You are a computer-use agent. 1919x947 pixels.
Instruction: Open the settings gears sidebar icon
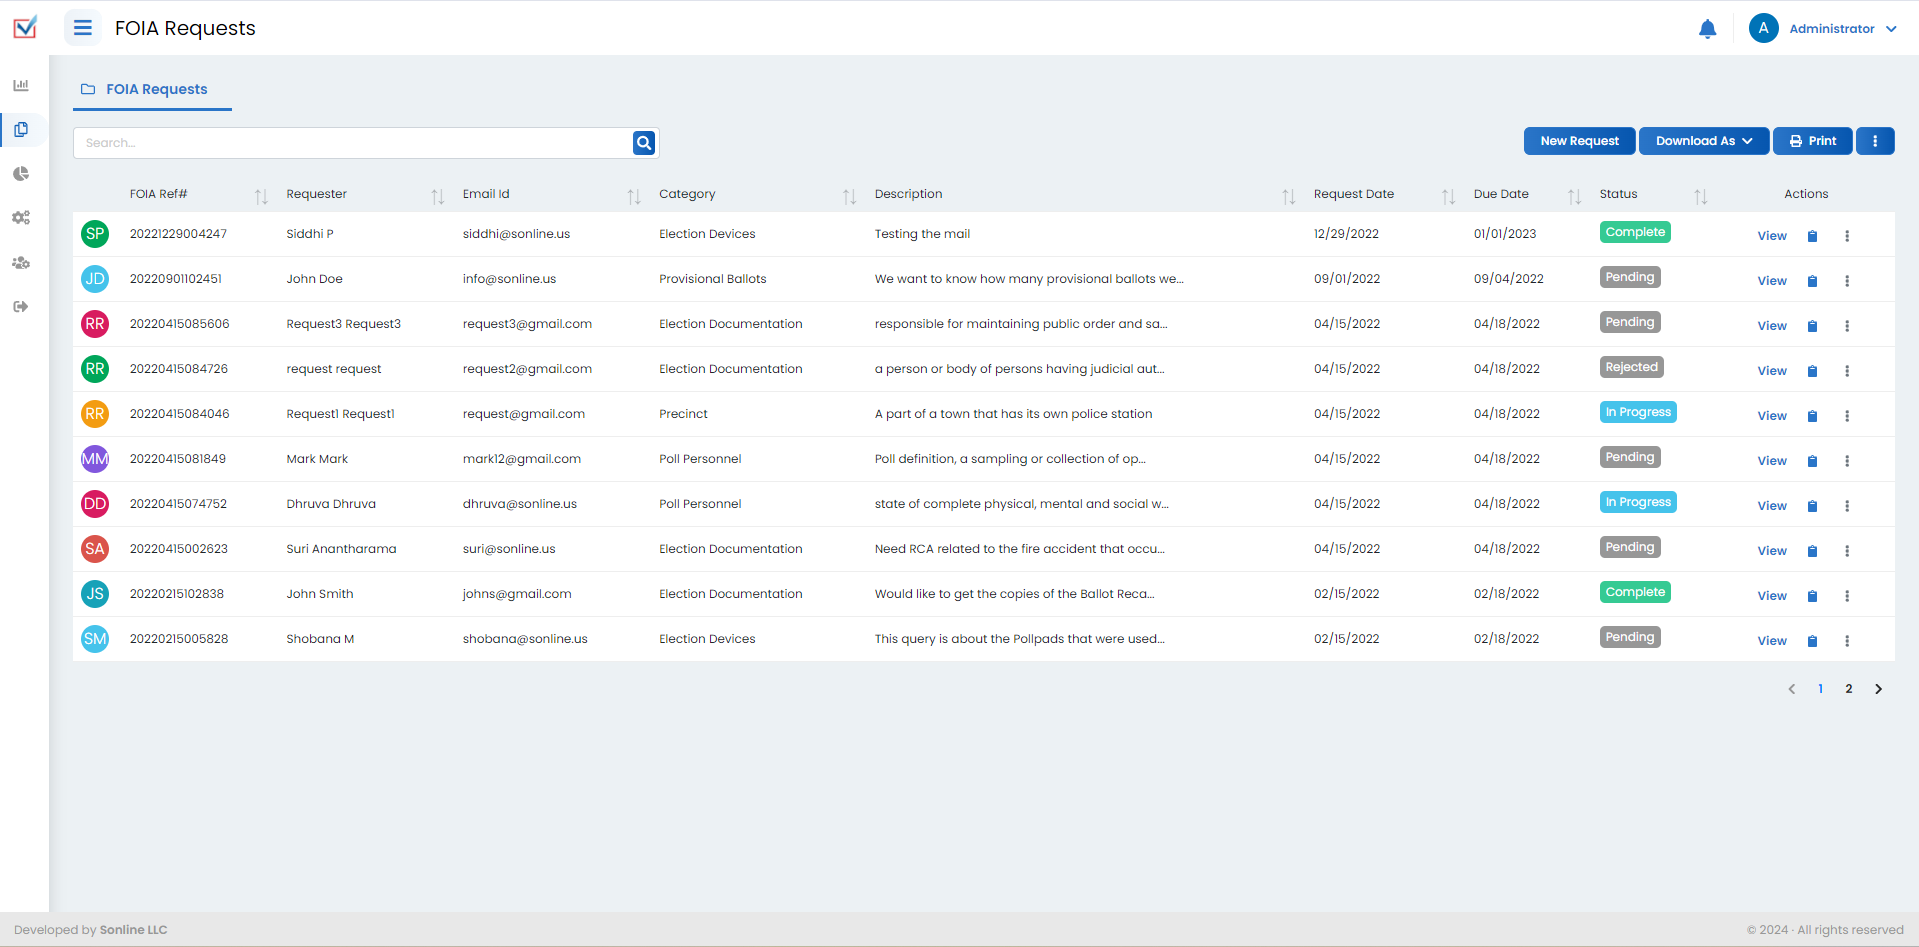tap(21, 218)
